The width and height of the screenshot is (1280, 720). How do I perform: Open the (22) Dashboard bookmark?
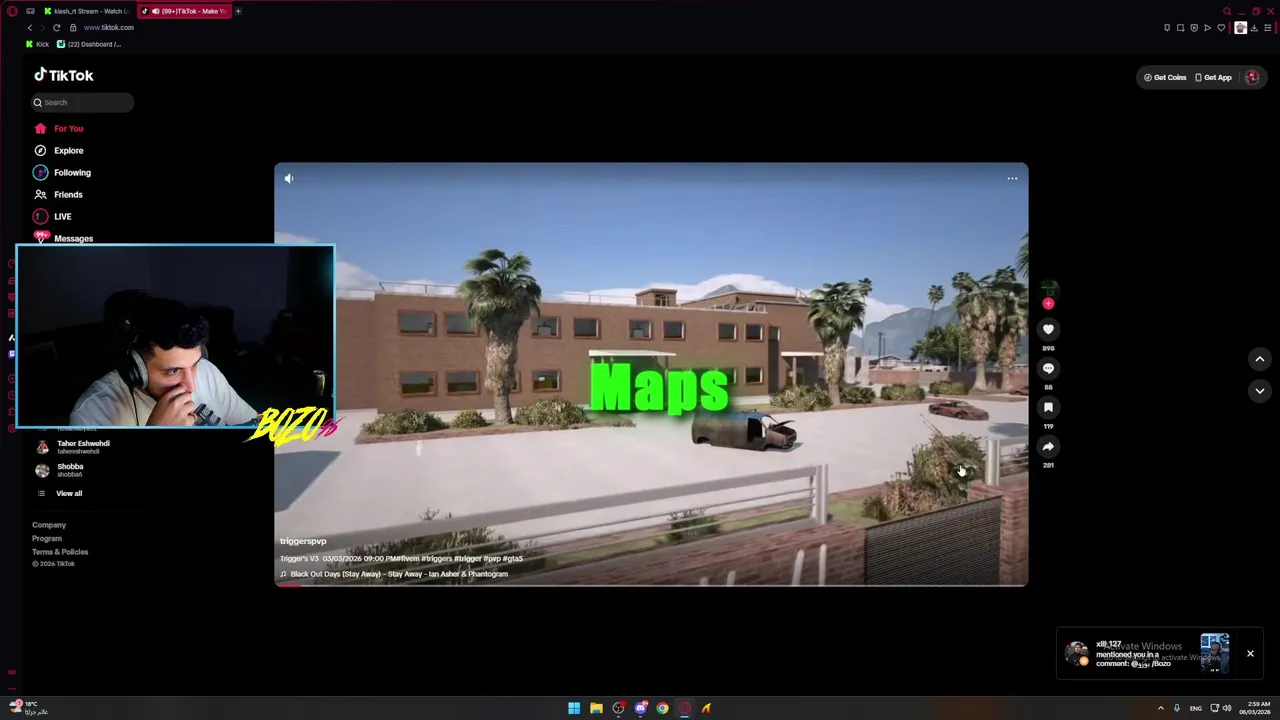[x=90, y=44]
